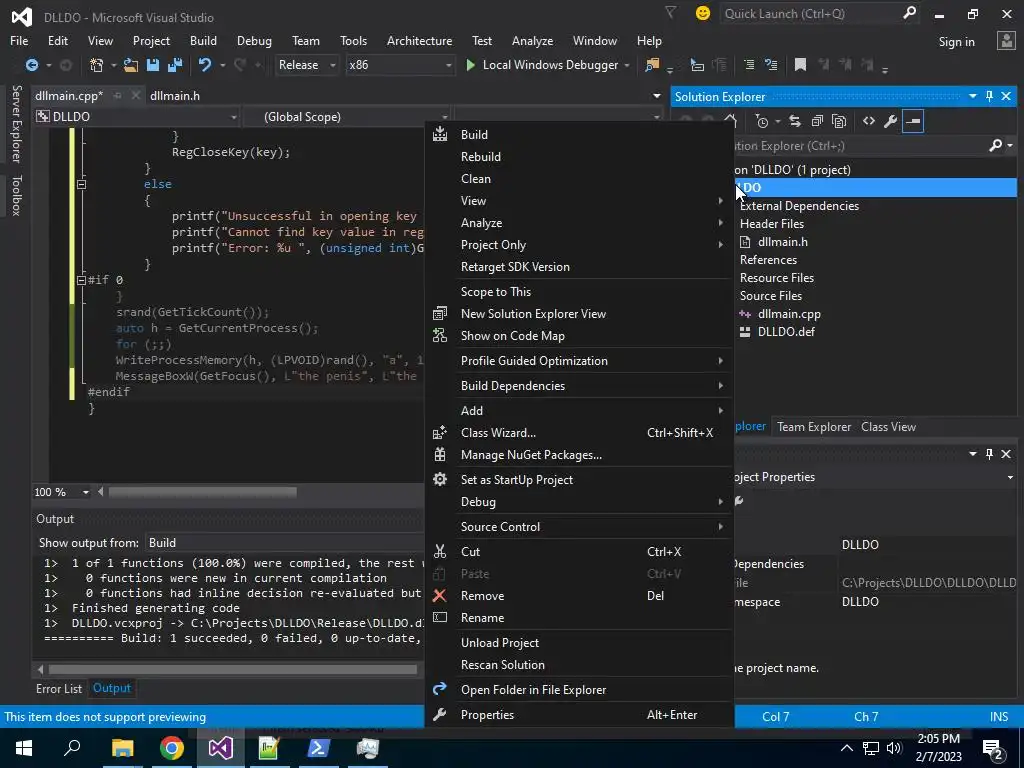The height and width of the screenshot is (768, 1024).
Task: Select Properties at the context menu bottom
Action: 579,714
